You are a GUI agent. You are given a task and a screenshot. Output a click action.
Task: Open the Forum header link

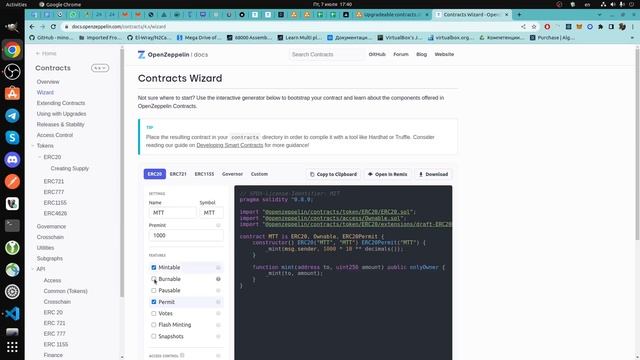tap(401, 54)
